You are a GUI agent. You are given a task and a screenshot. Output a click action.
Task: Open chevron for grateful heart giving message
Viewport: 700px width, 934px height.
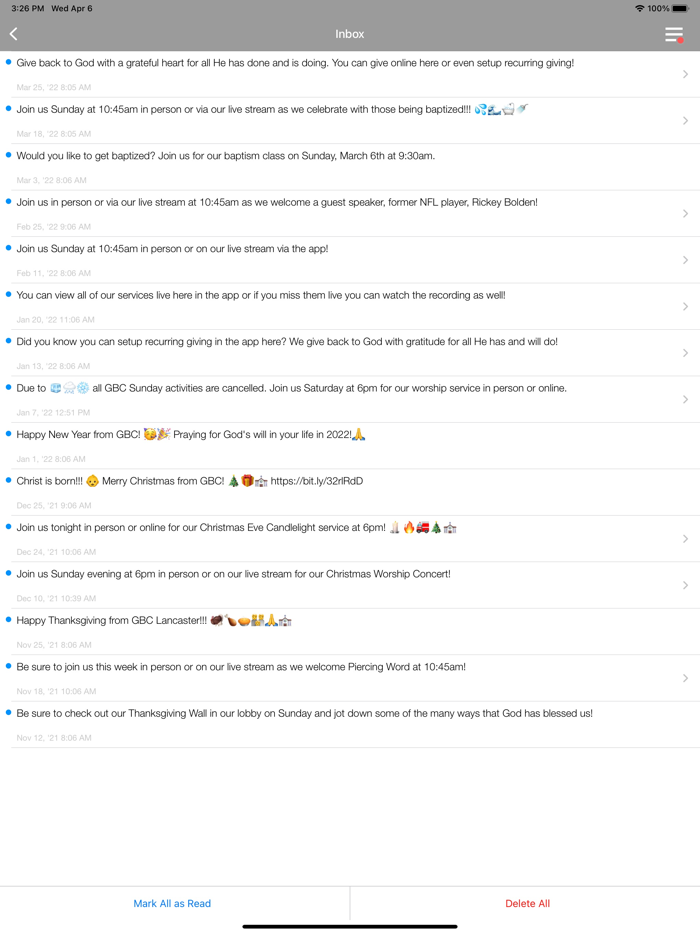tap(685, 74)
